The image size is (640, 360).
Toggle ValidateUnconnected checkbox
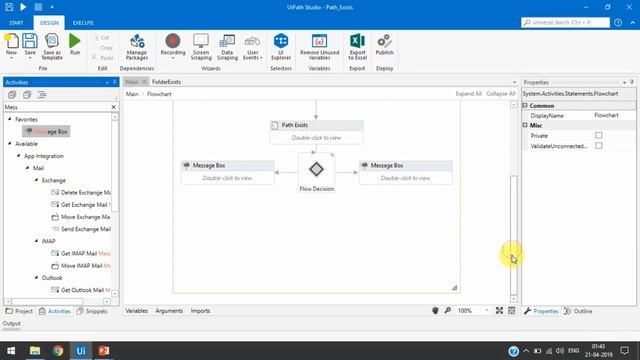[598, 146]
